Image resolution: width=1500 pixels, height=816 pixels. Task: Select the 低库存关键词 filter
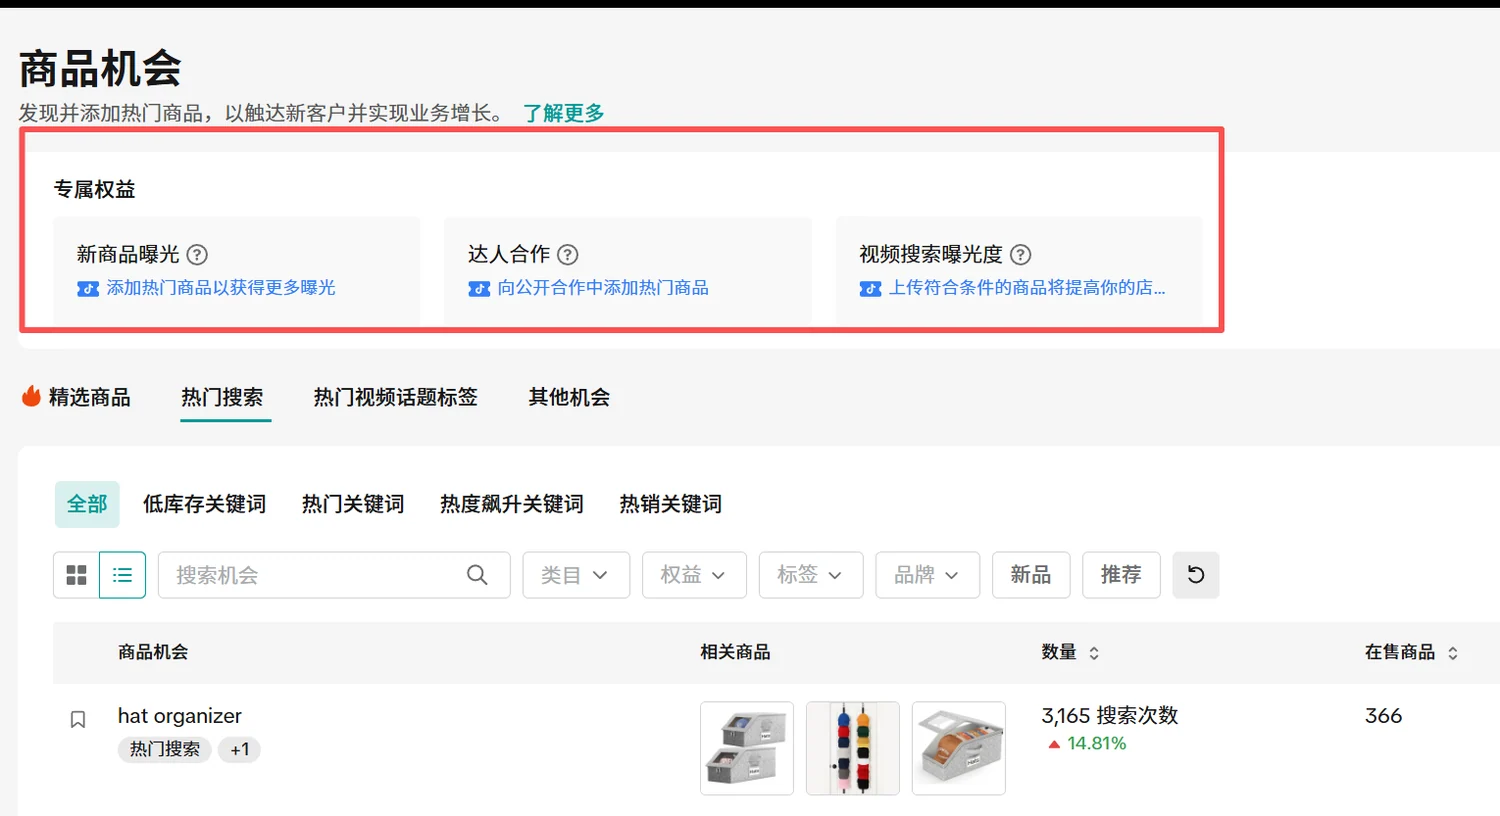(204, 504)
